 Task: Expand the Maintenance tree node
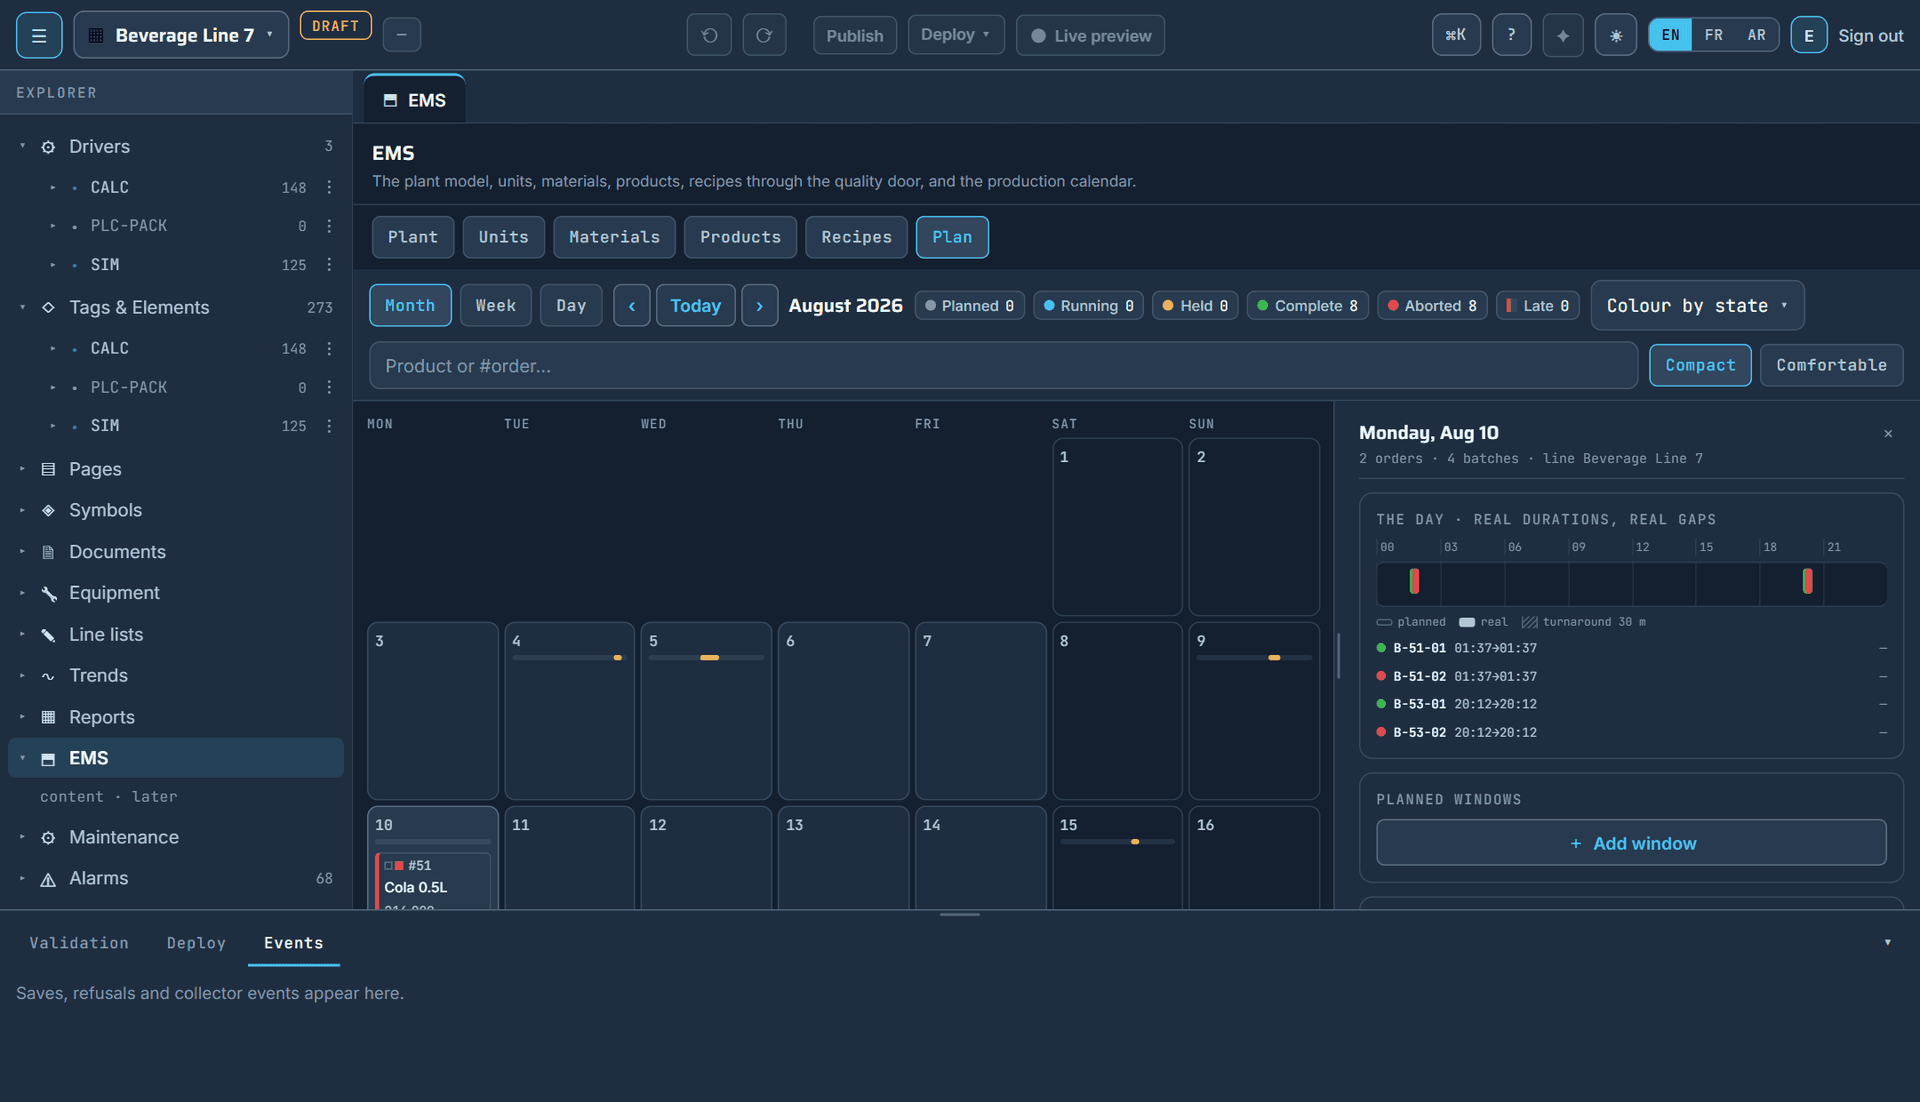(x=22, y=837)
